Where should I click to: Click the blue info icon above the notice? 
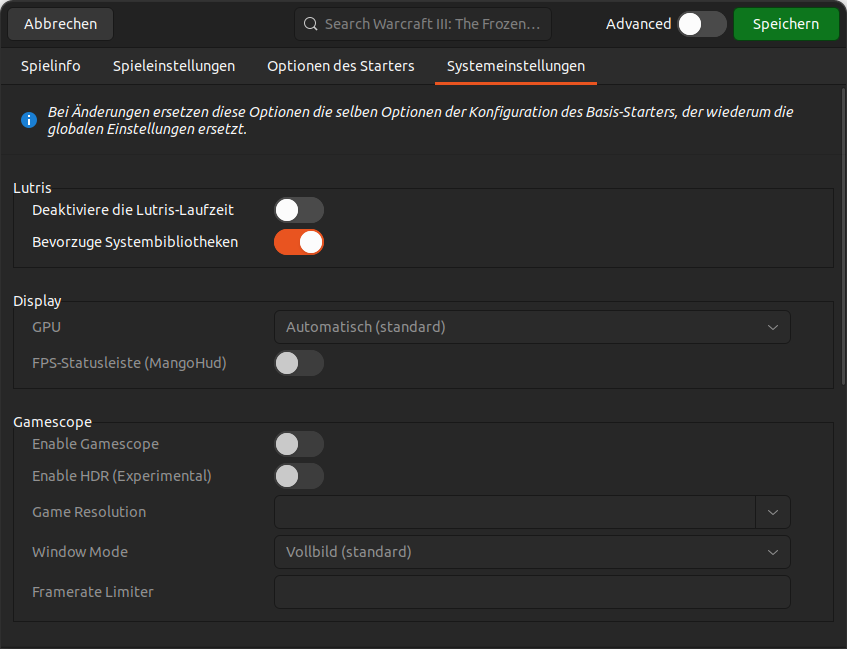[28, 119]
